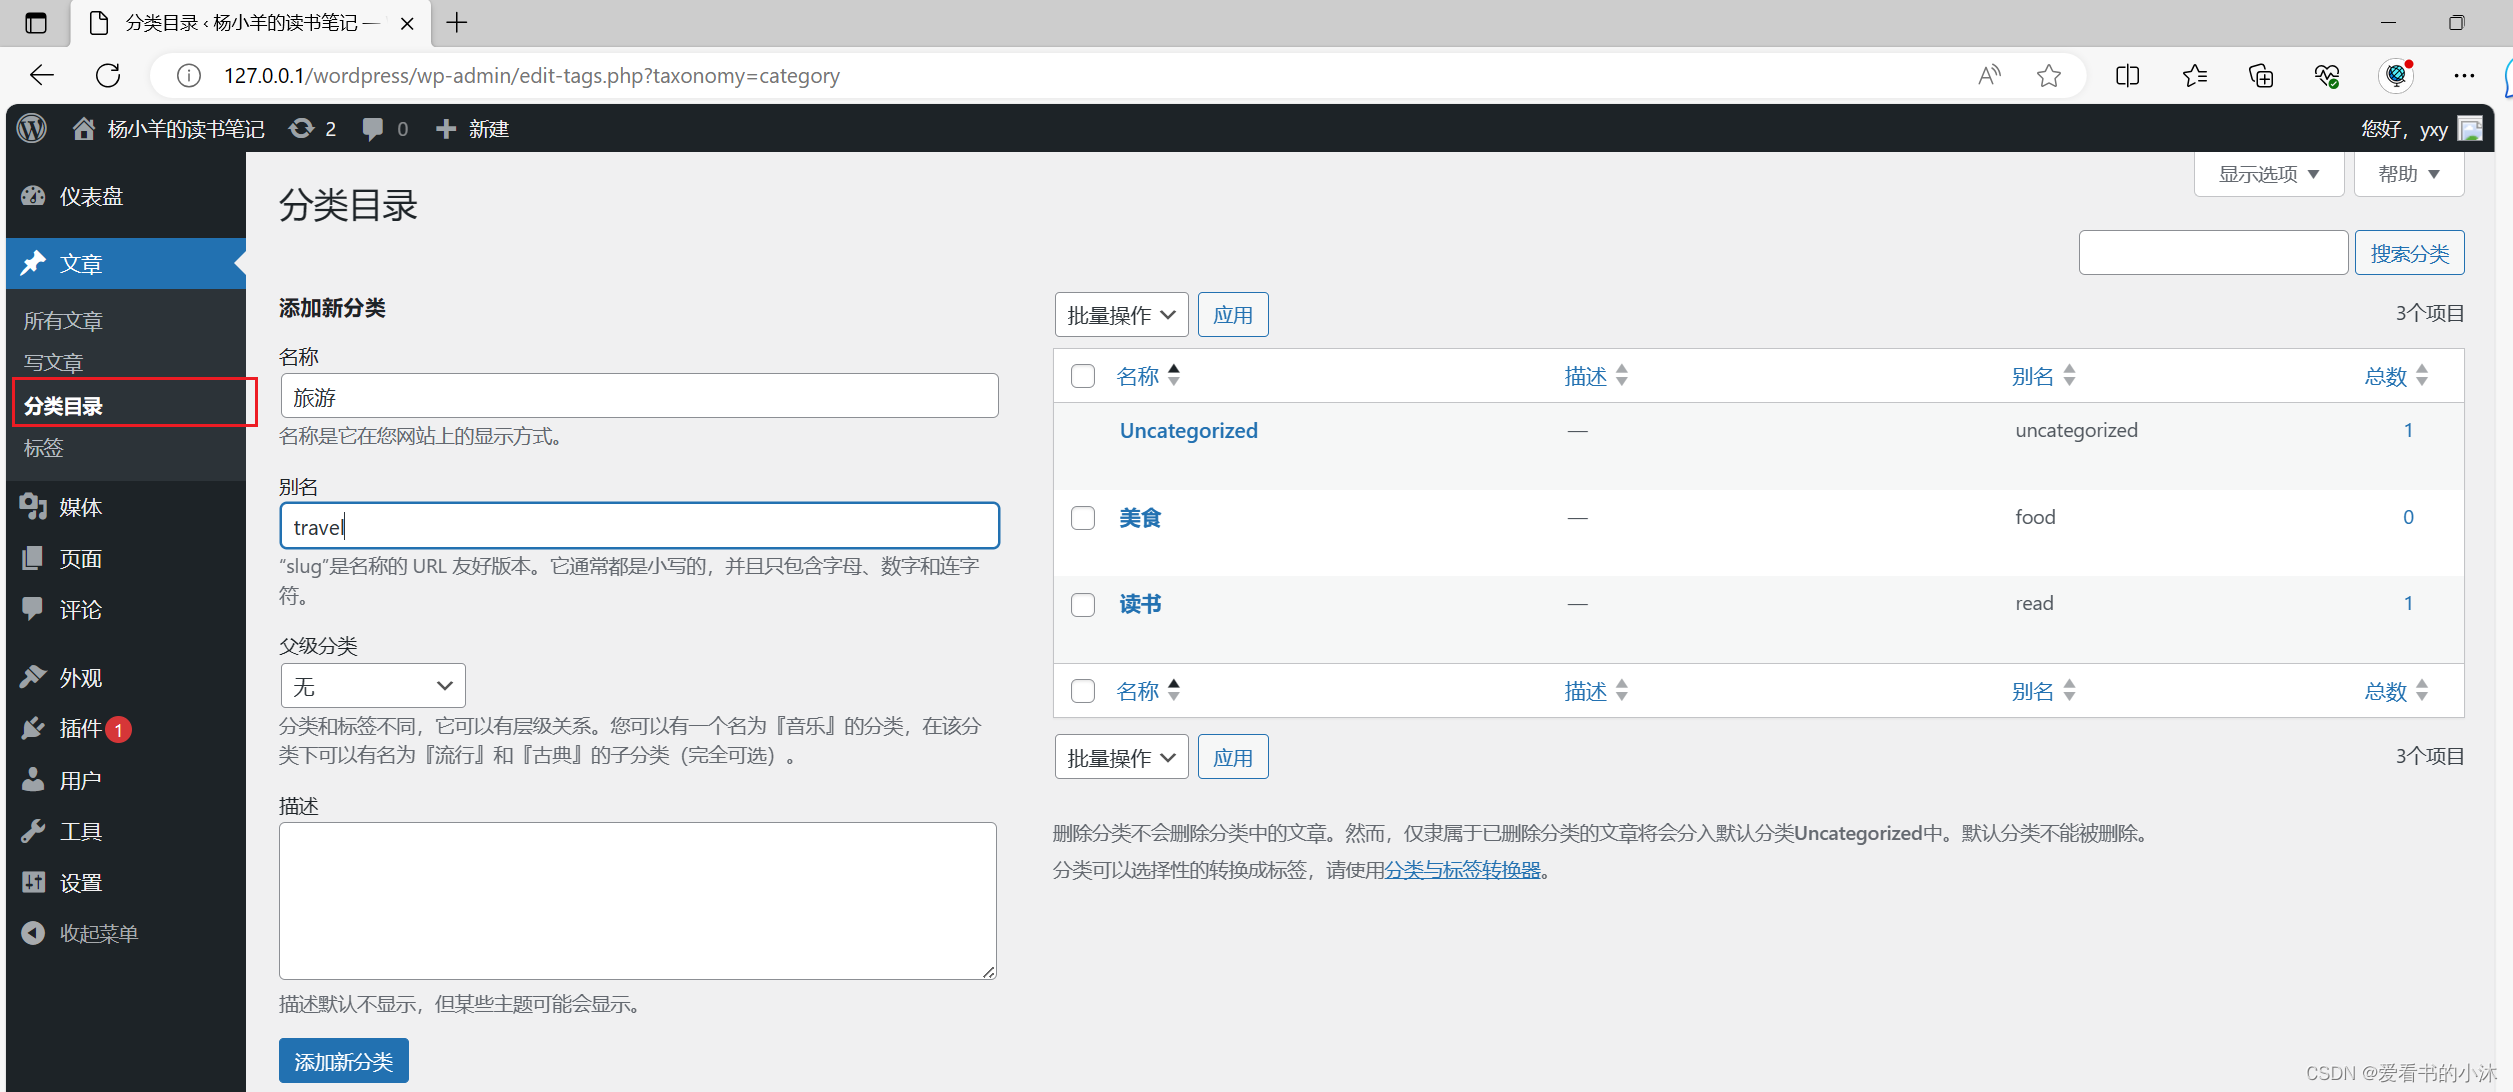Screen dimensions: 2513x1092
Task: Open 设置 settings menu in sidebar
Action: pos(126,882)
